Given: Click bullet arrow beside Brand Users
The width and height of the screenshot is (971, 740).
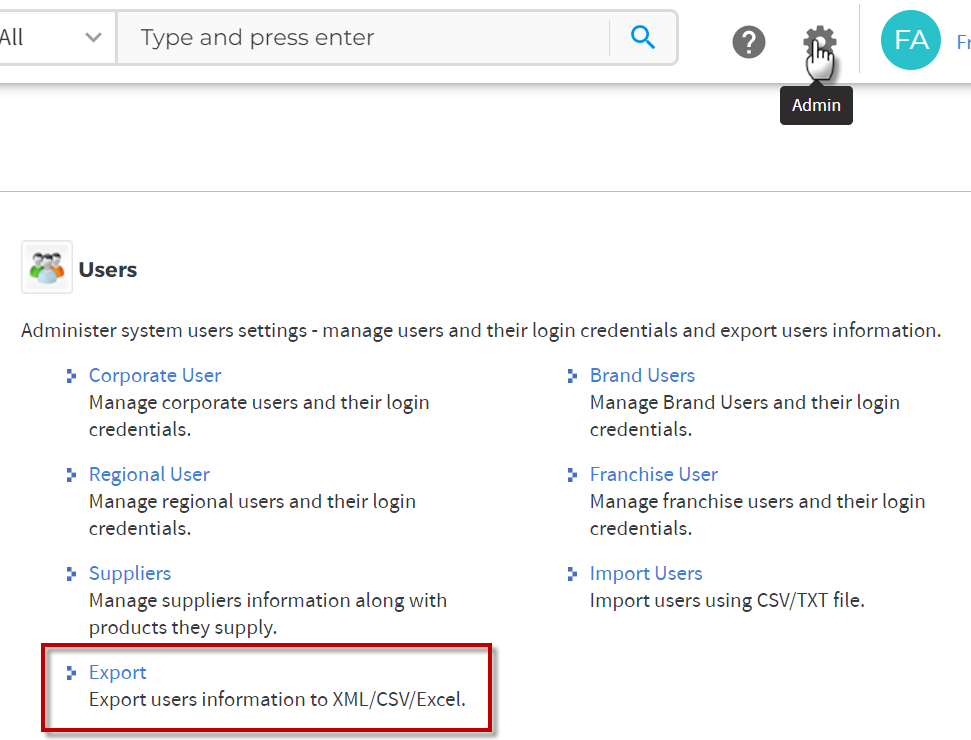Looking at the screenshot, I should click(x=572, y=376).
